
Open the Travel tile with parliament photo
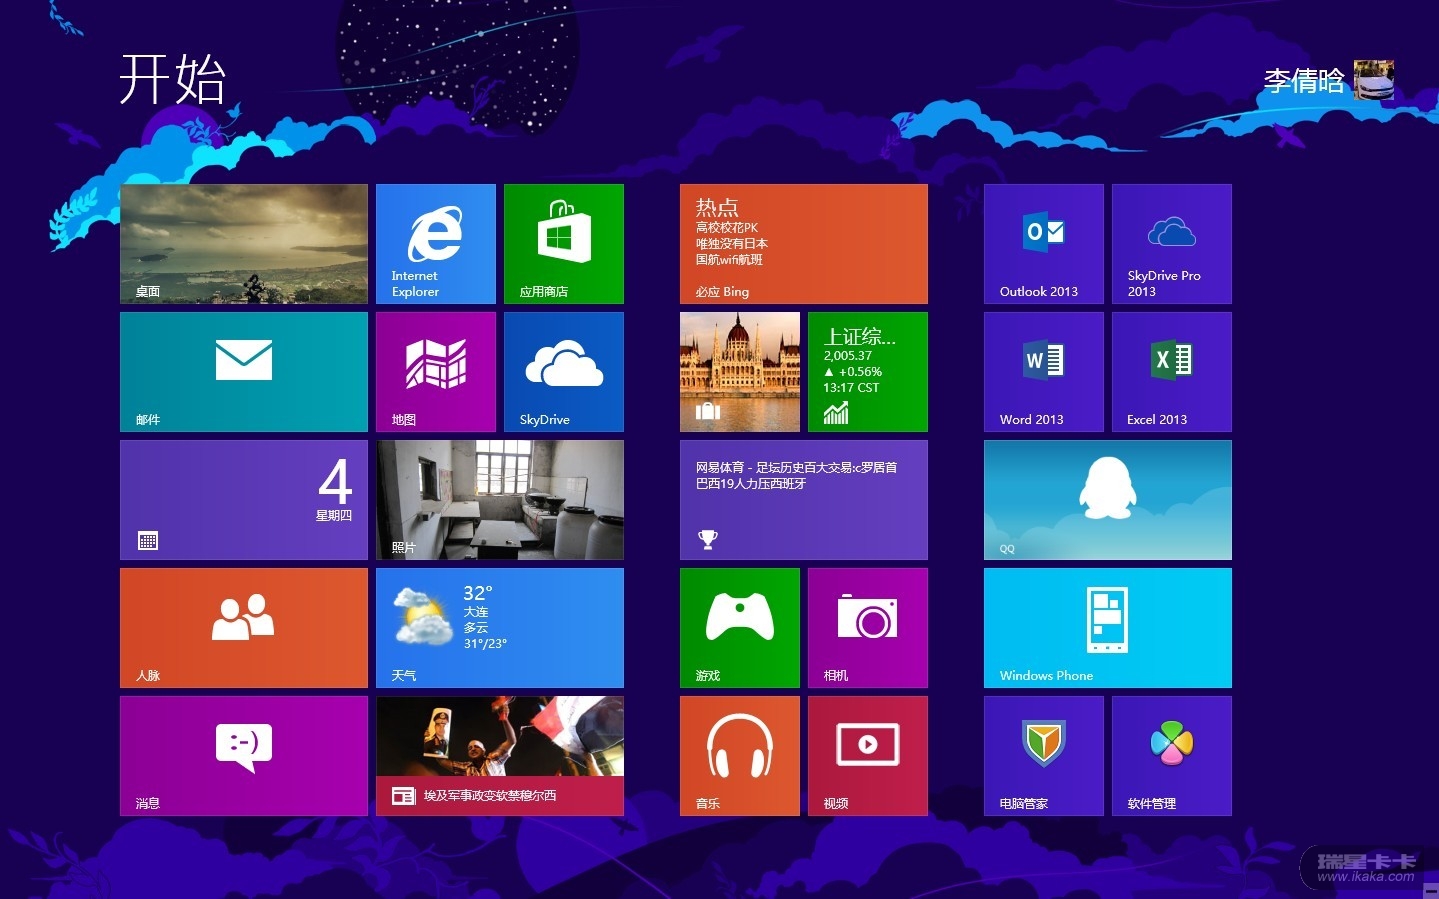click(x=740, y=372)
